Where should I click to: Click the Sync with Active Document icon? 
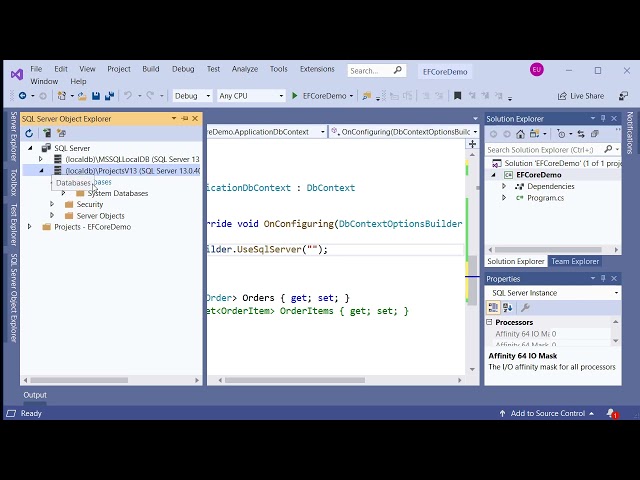tap(581, 134)
